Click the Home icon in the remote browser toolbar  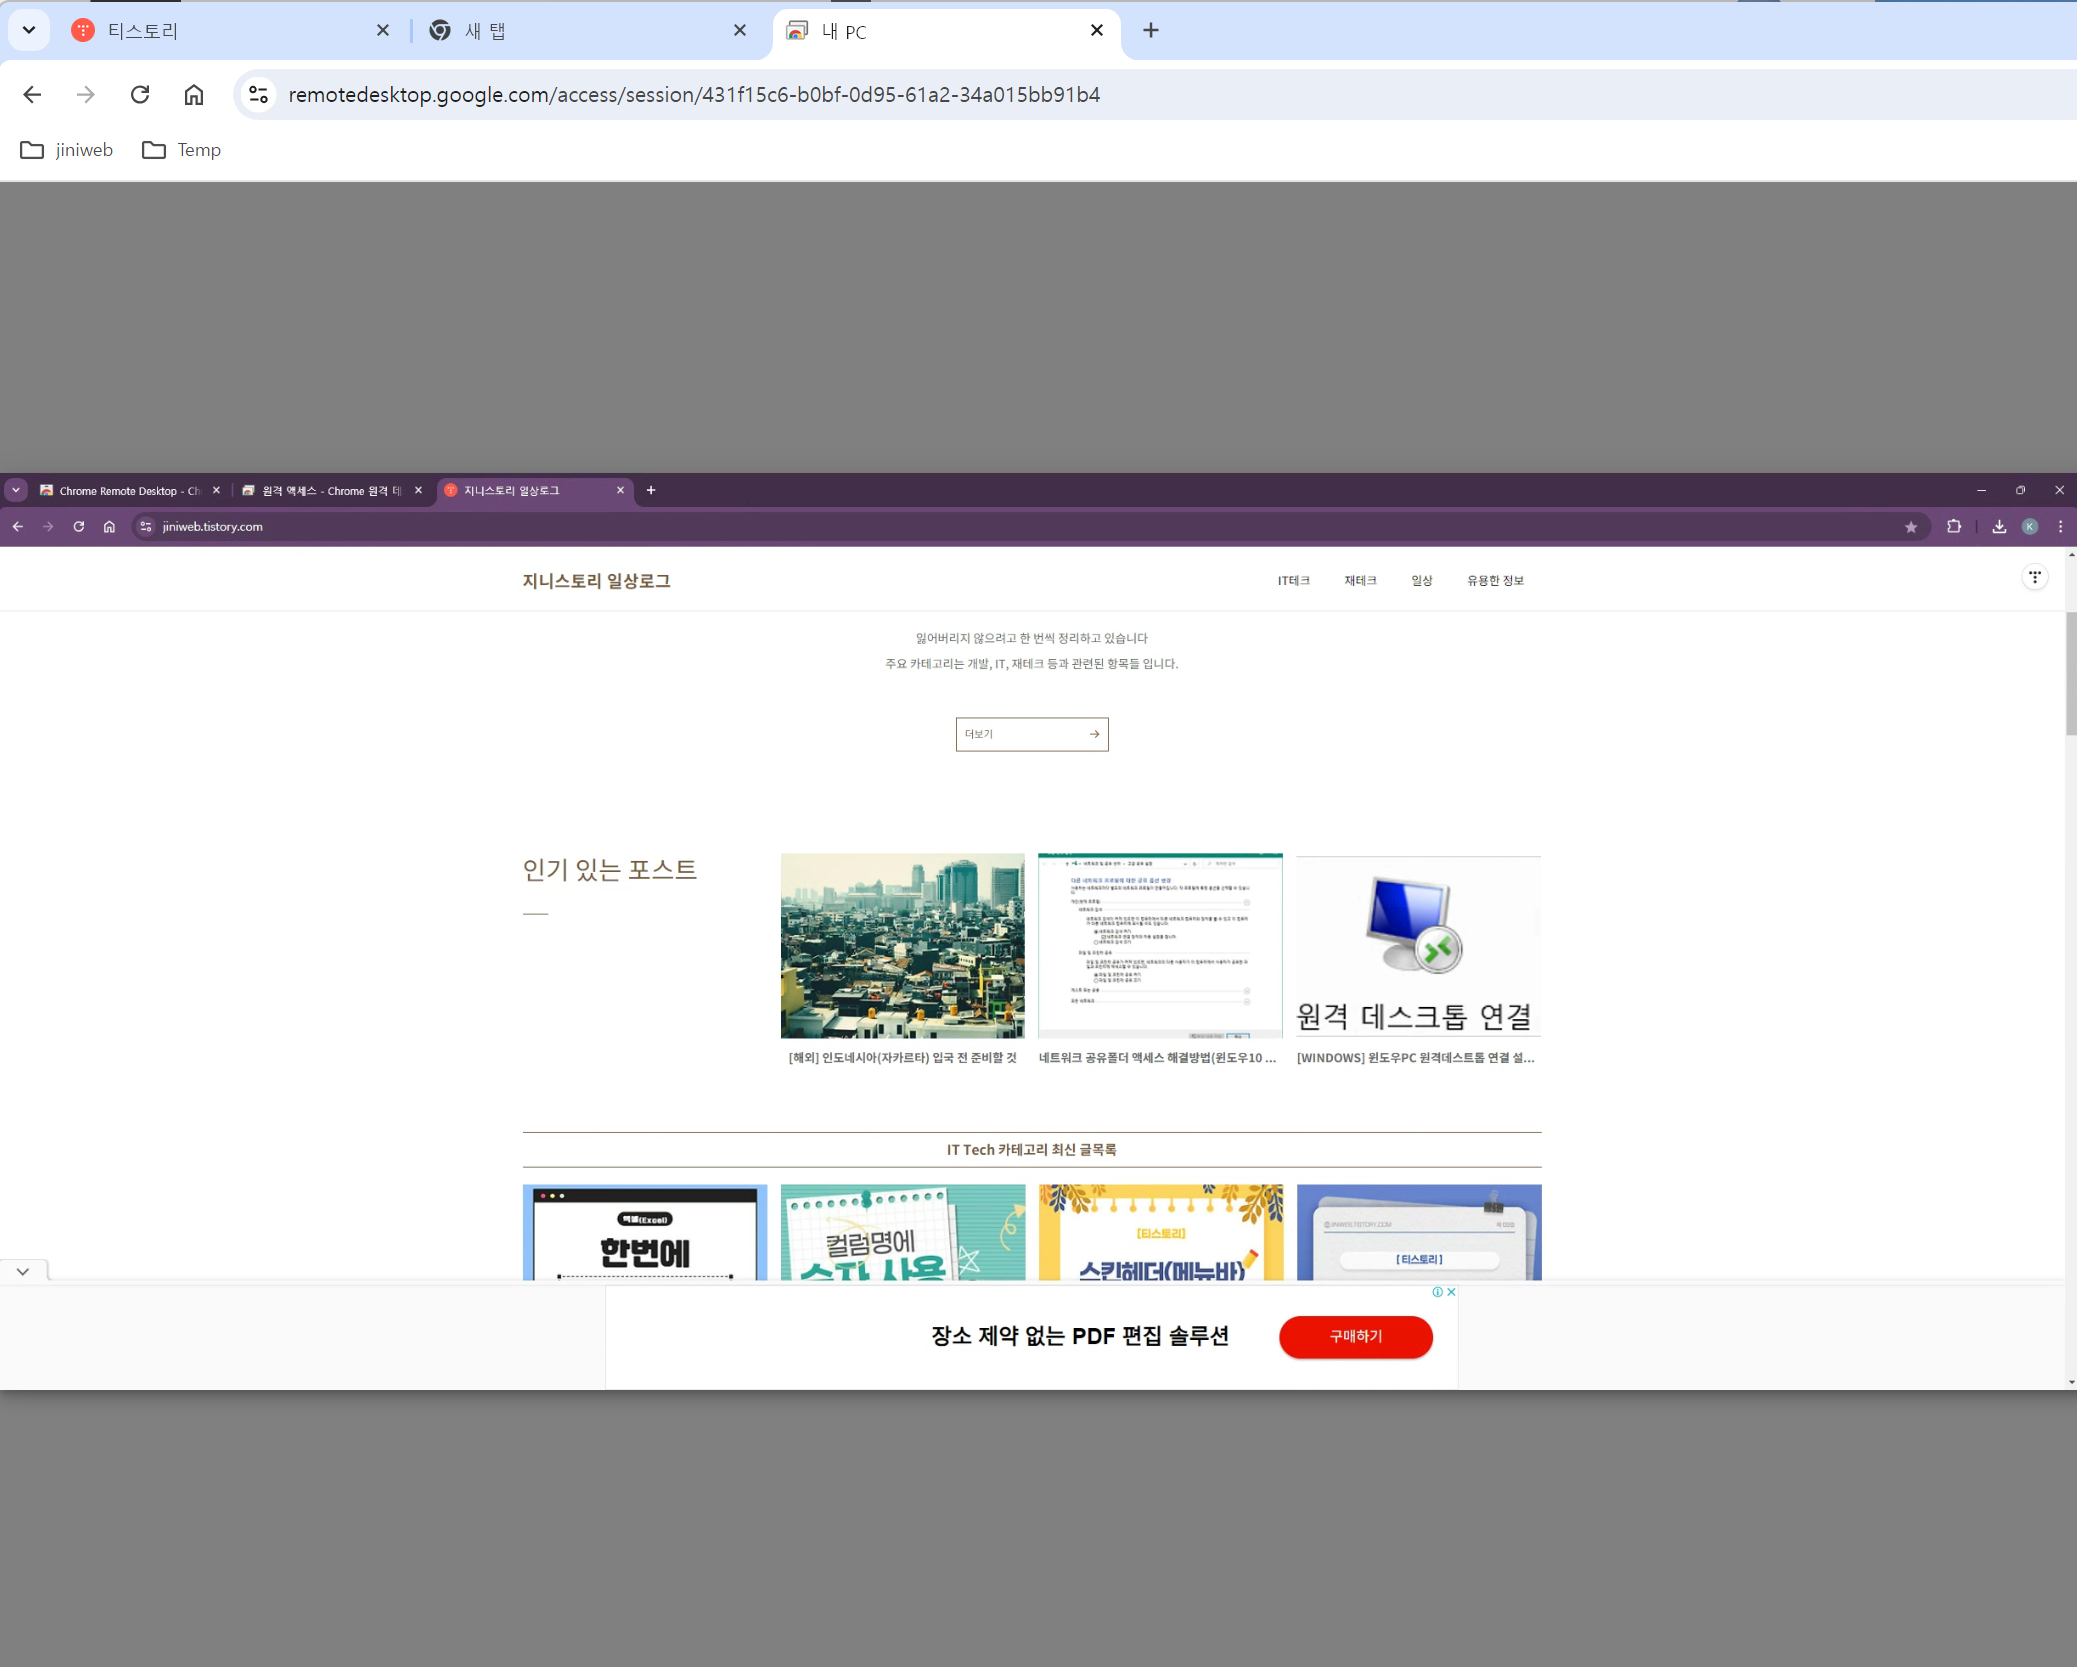[109, 527]
